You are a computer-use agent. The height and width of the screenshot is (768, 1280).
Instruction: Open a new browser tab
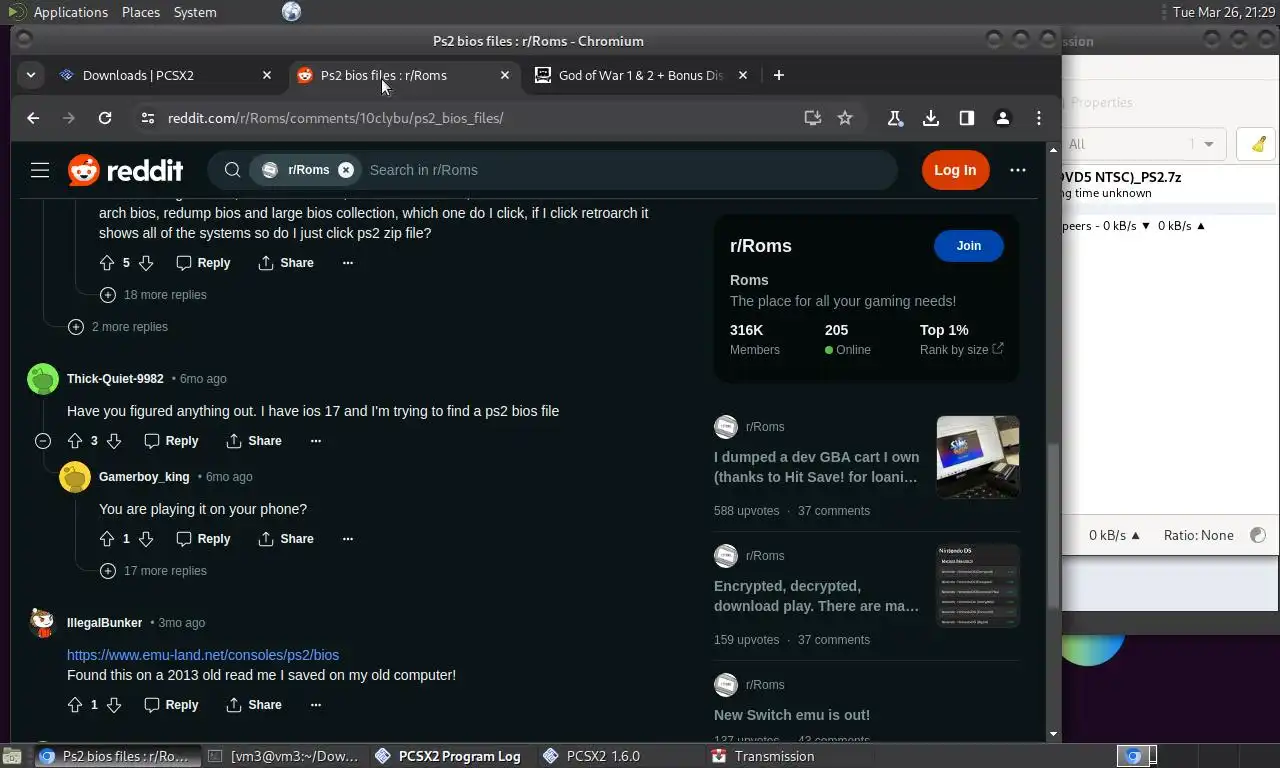tap(779, 75)
